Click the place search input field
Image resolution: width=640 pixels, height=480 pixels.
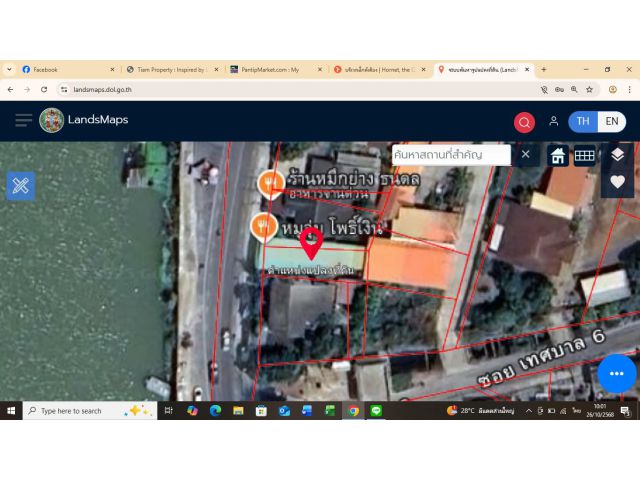point(451,155)
